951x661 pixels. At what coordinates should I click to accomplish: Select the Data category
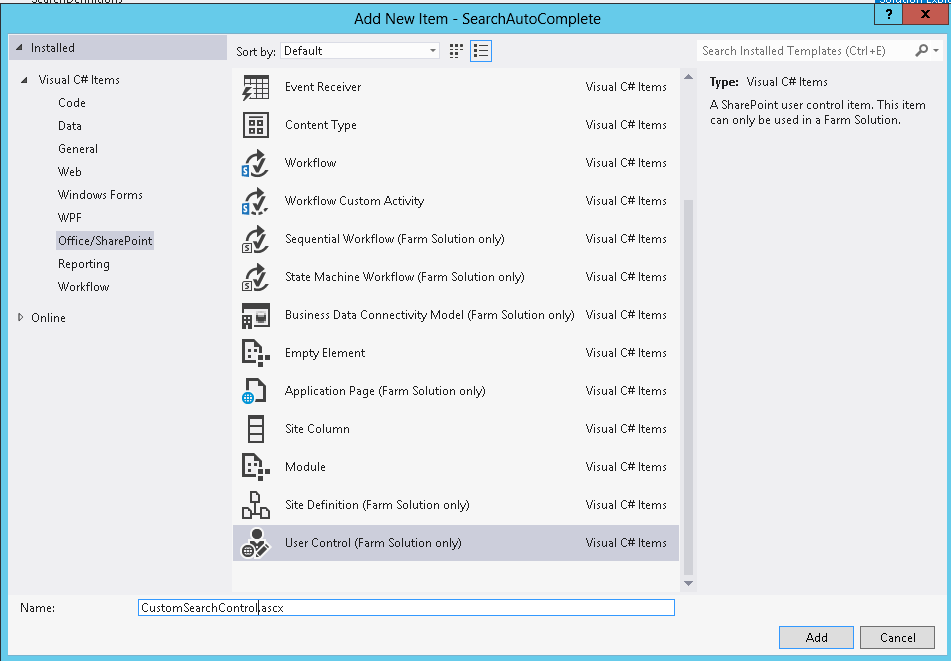(x=70, y=126)
